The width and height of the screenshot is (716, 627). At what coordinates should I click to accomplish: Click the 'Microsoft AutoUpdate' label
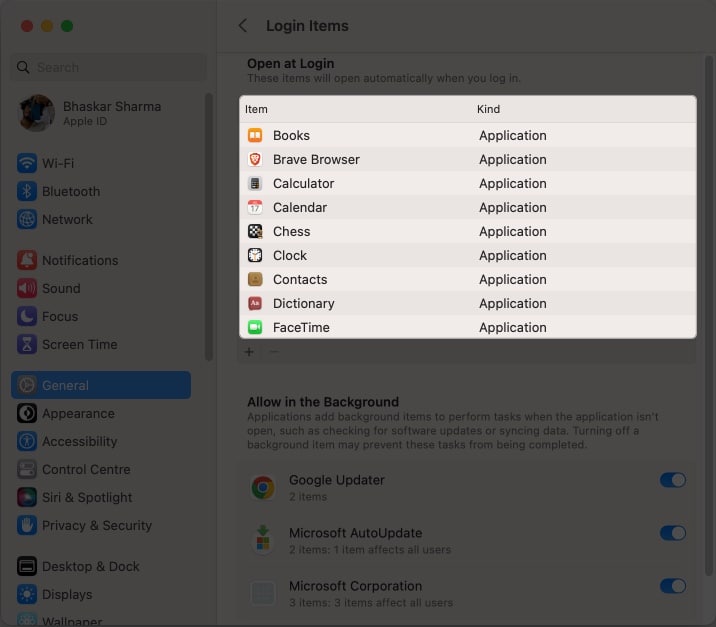click(355, 533)
